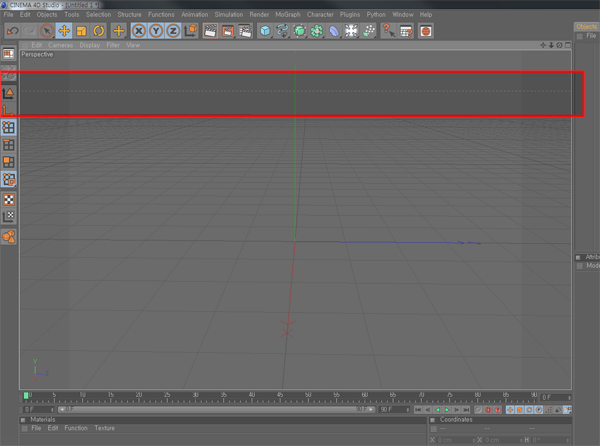Image resolution: width=600 pixels, height=446 pixels.
Task: Click the viewport pan navigation icon
Action: 543,45
